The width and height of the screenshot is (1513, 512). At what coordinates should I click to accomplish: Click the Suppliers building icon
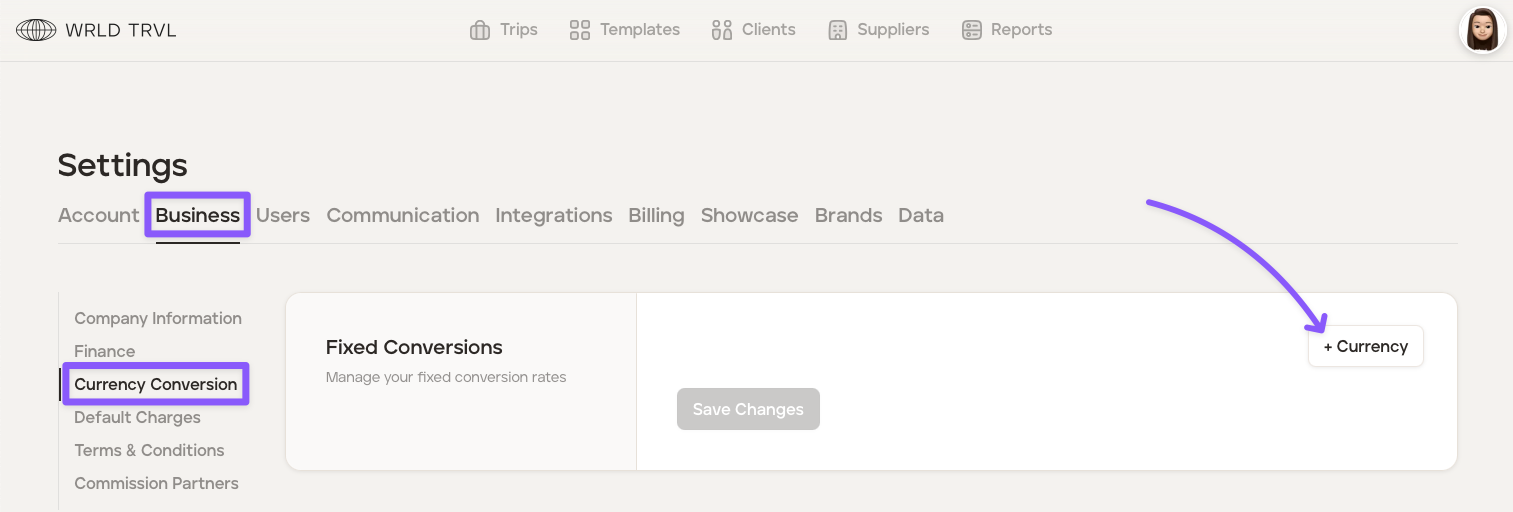(838, 30)
